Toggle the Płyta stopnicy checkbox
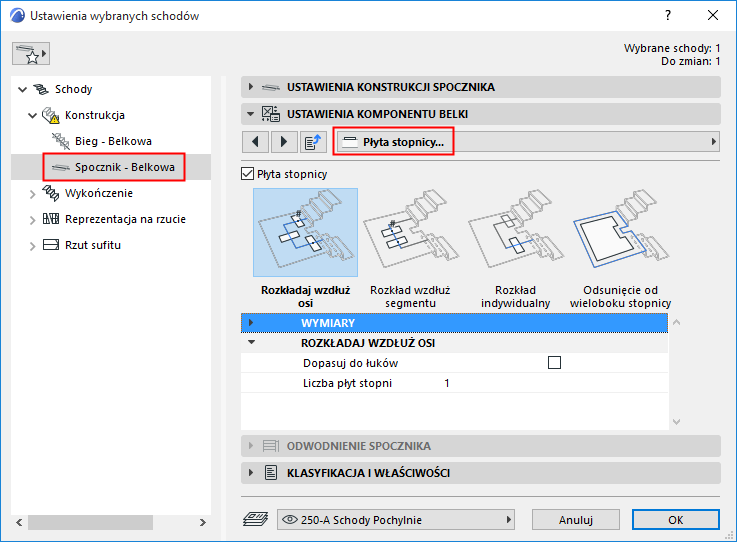The image size is (737, 542). click(248, 174)
